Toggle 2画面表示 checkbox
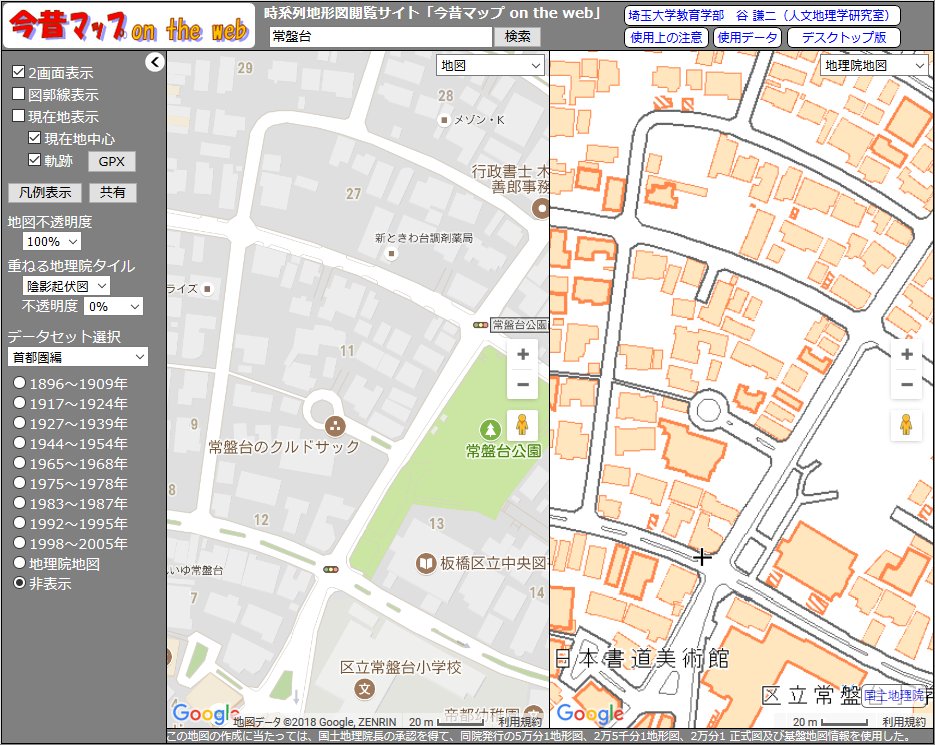The width and height of the screenshot is (935, 745). coord(18,72)
